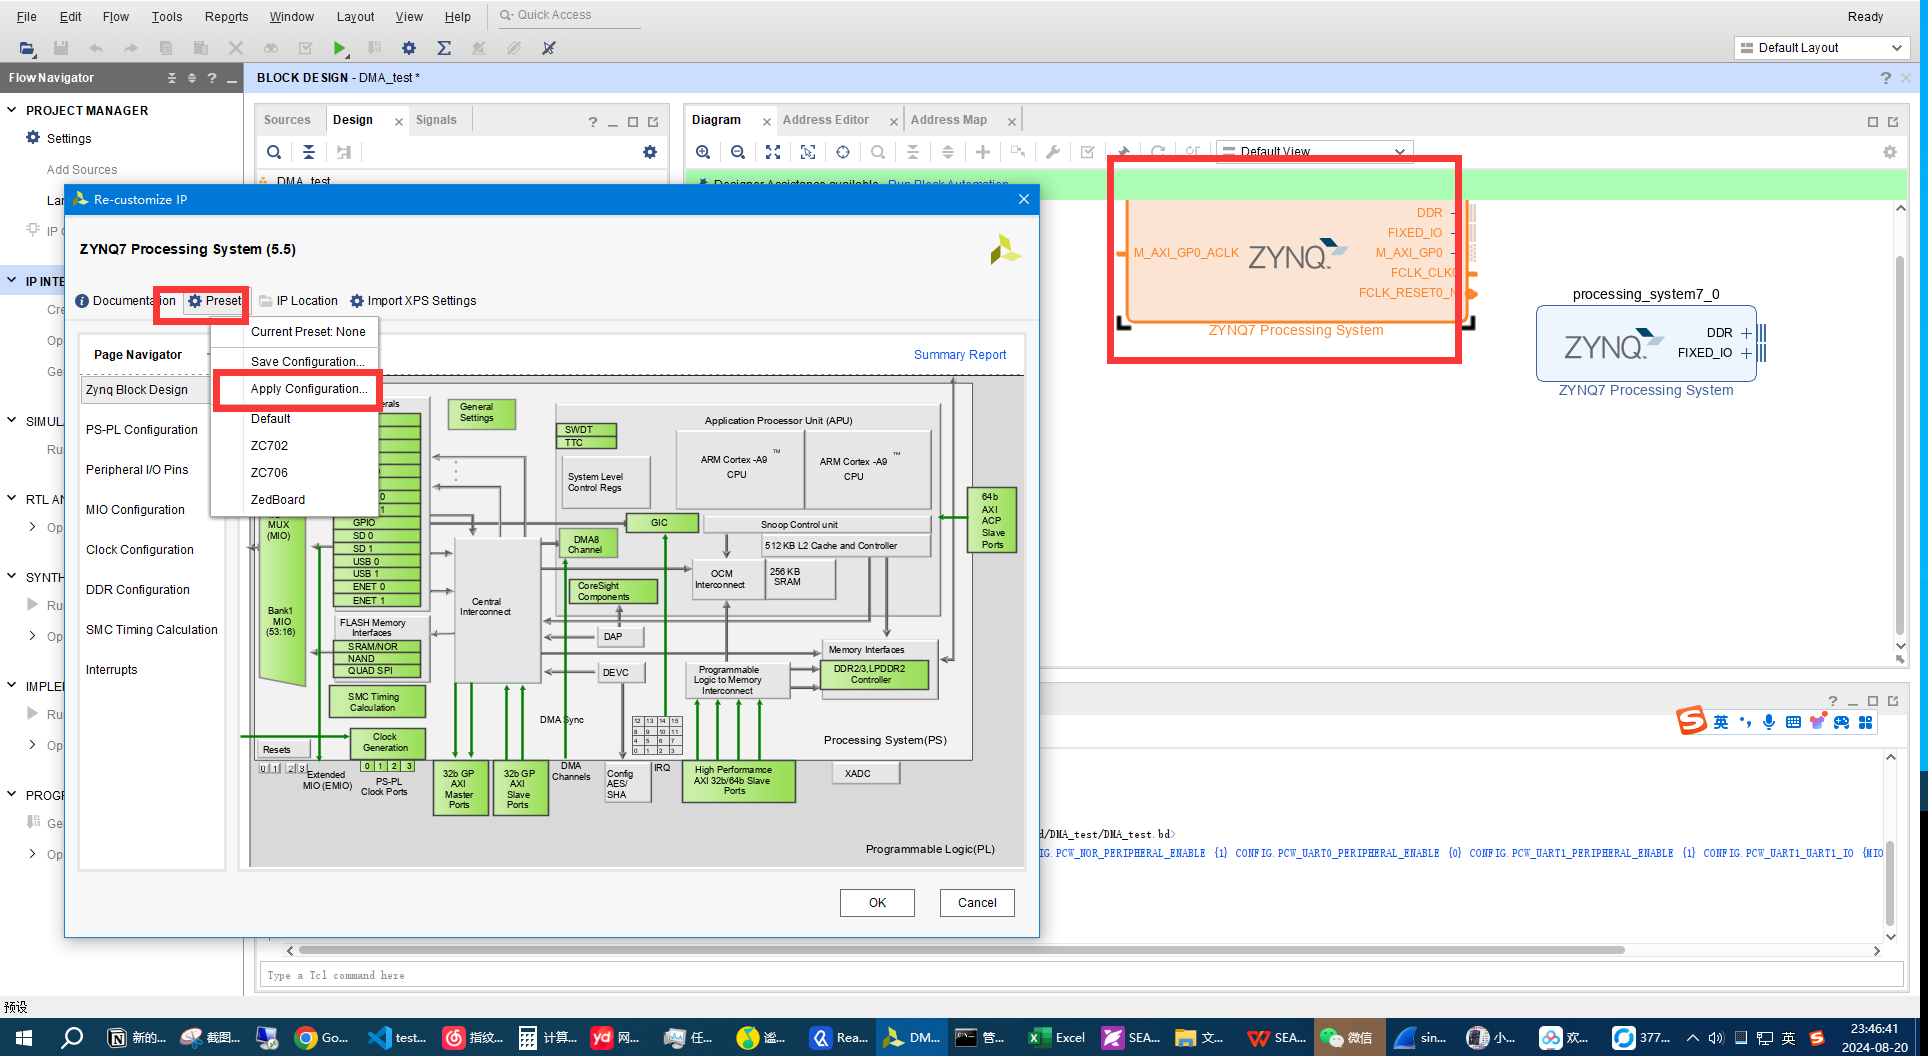Switch to Signals tab

point(436,120)
